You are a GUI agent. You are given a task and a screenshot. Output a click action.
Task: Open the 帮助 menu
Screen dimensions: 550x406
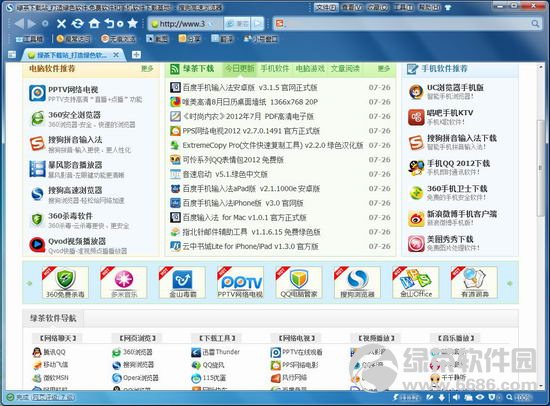pos(429,7)
